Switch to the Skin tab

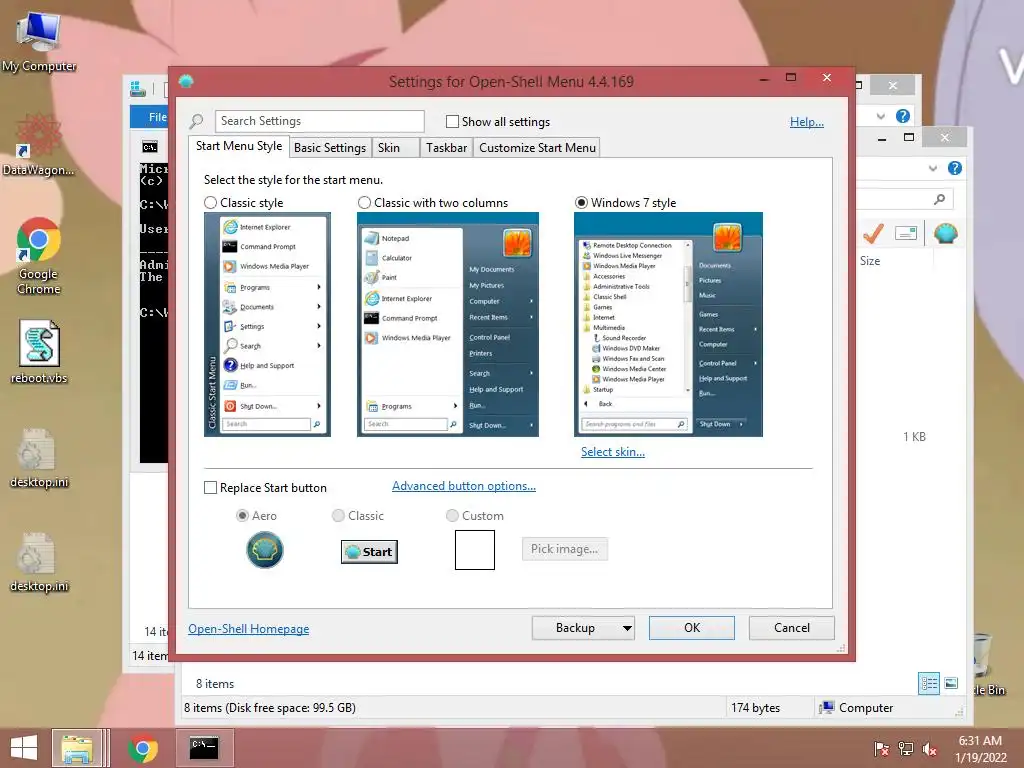coord(395,148)
